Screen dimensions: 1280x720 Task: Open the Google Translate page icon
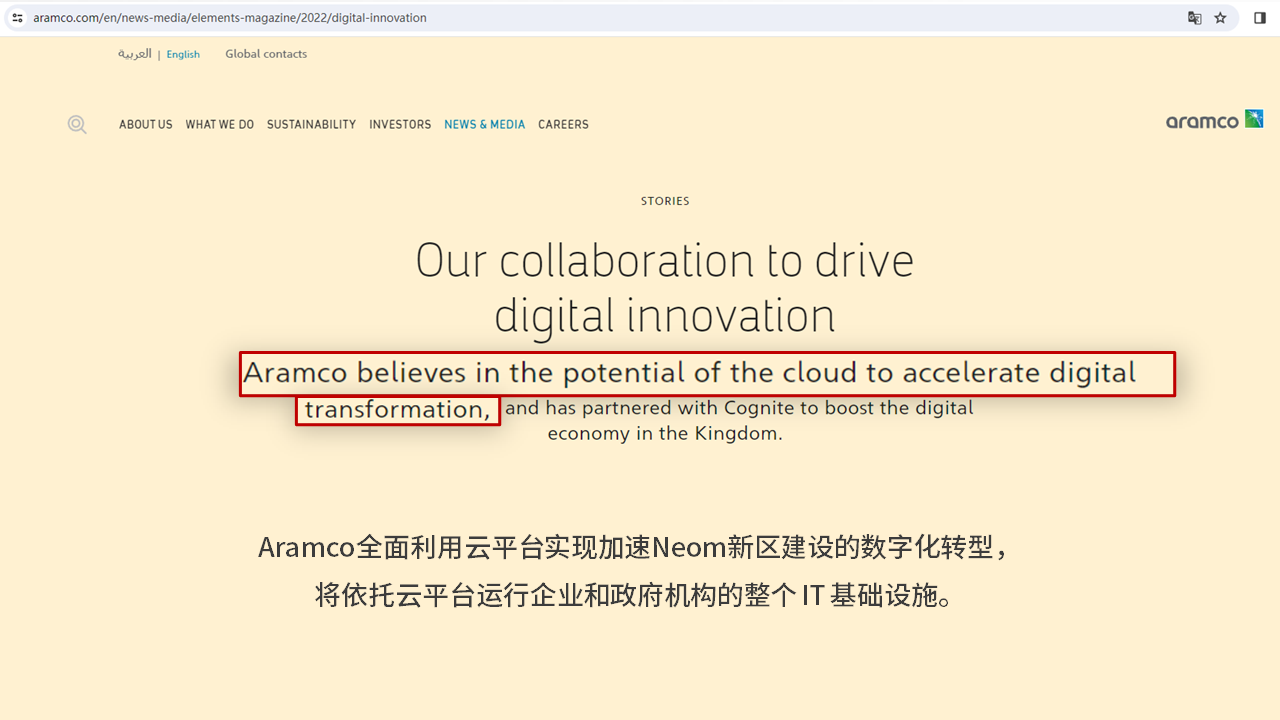point(1194,18)
